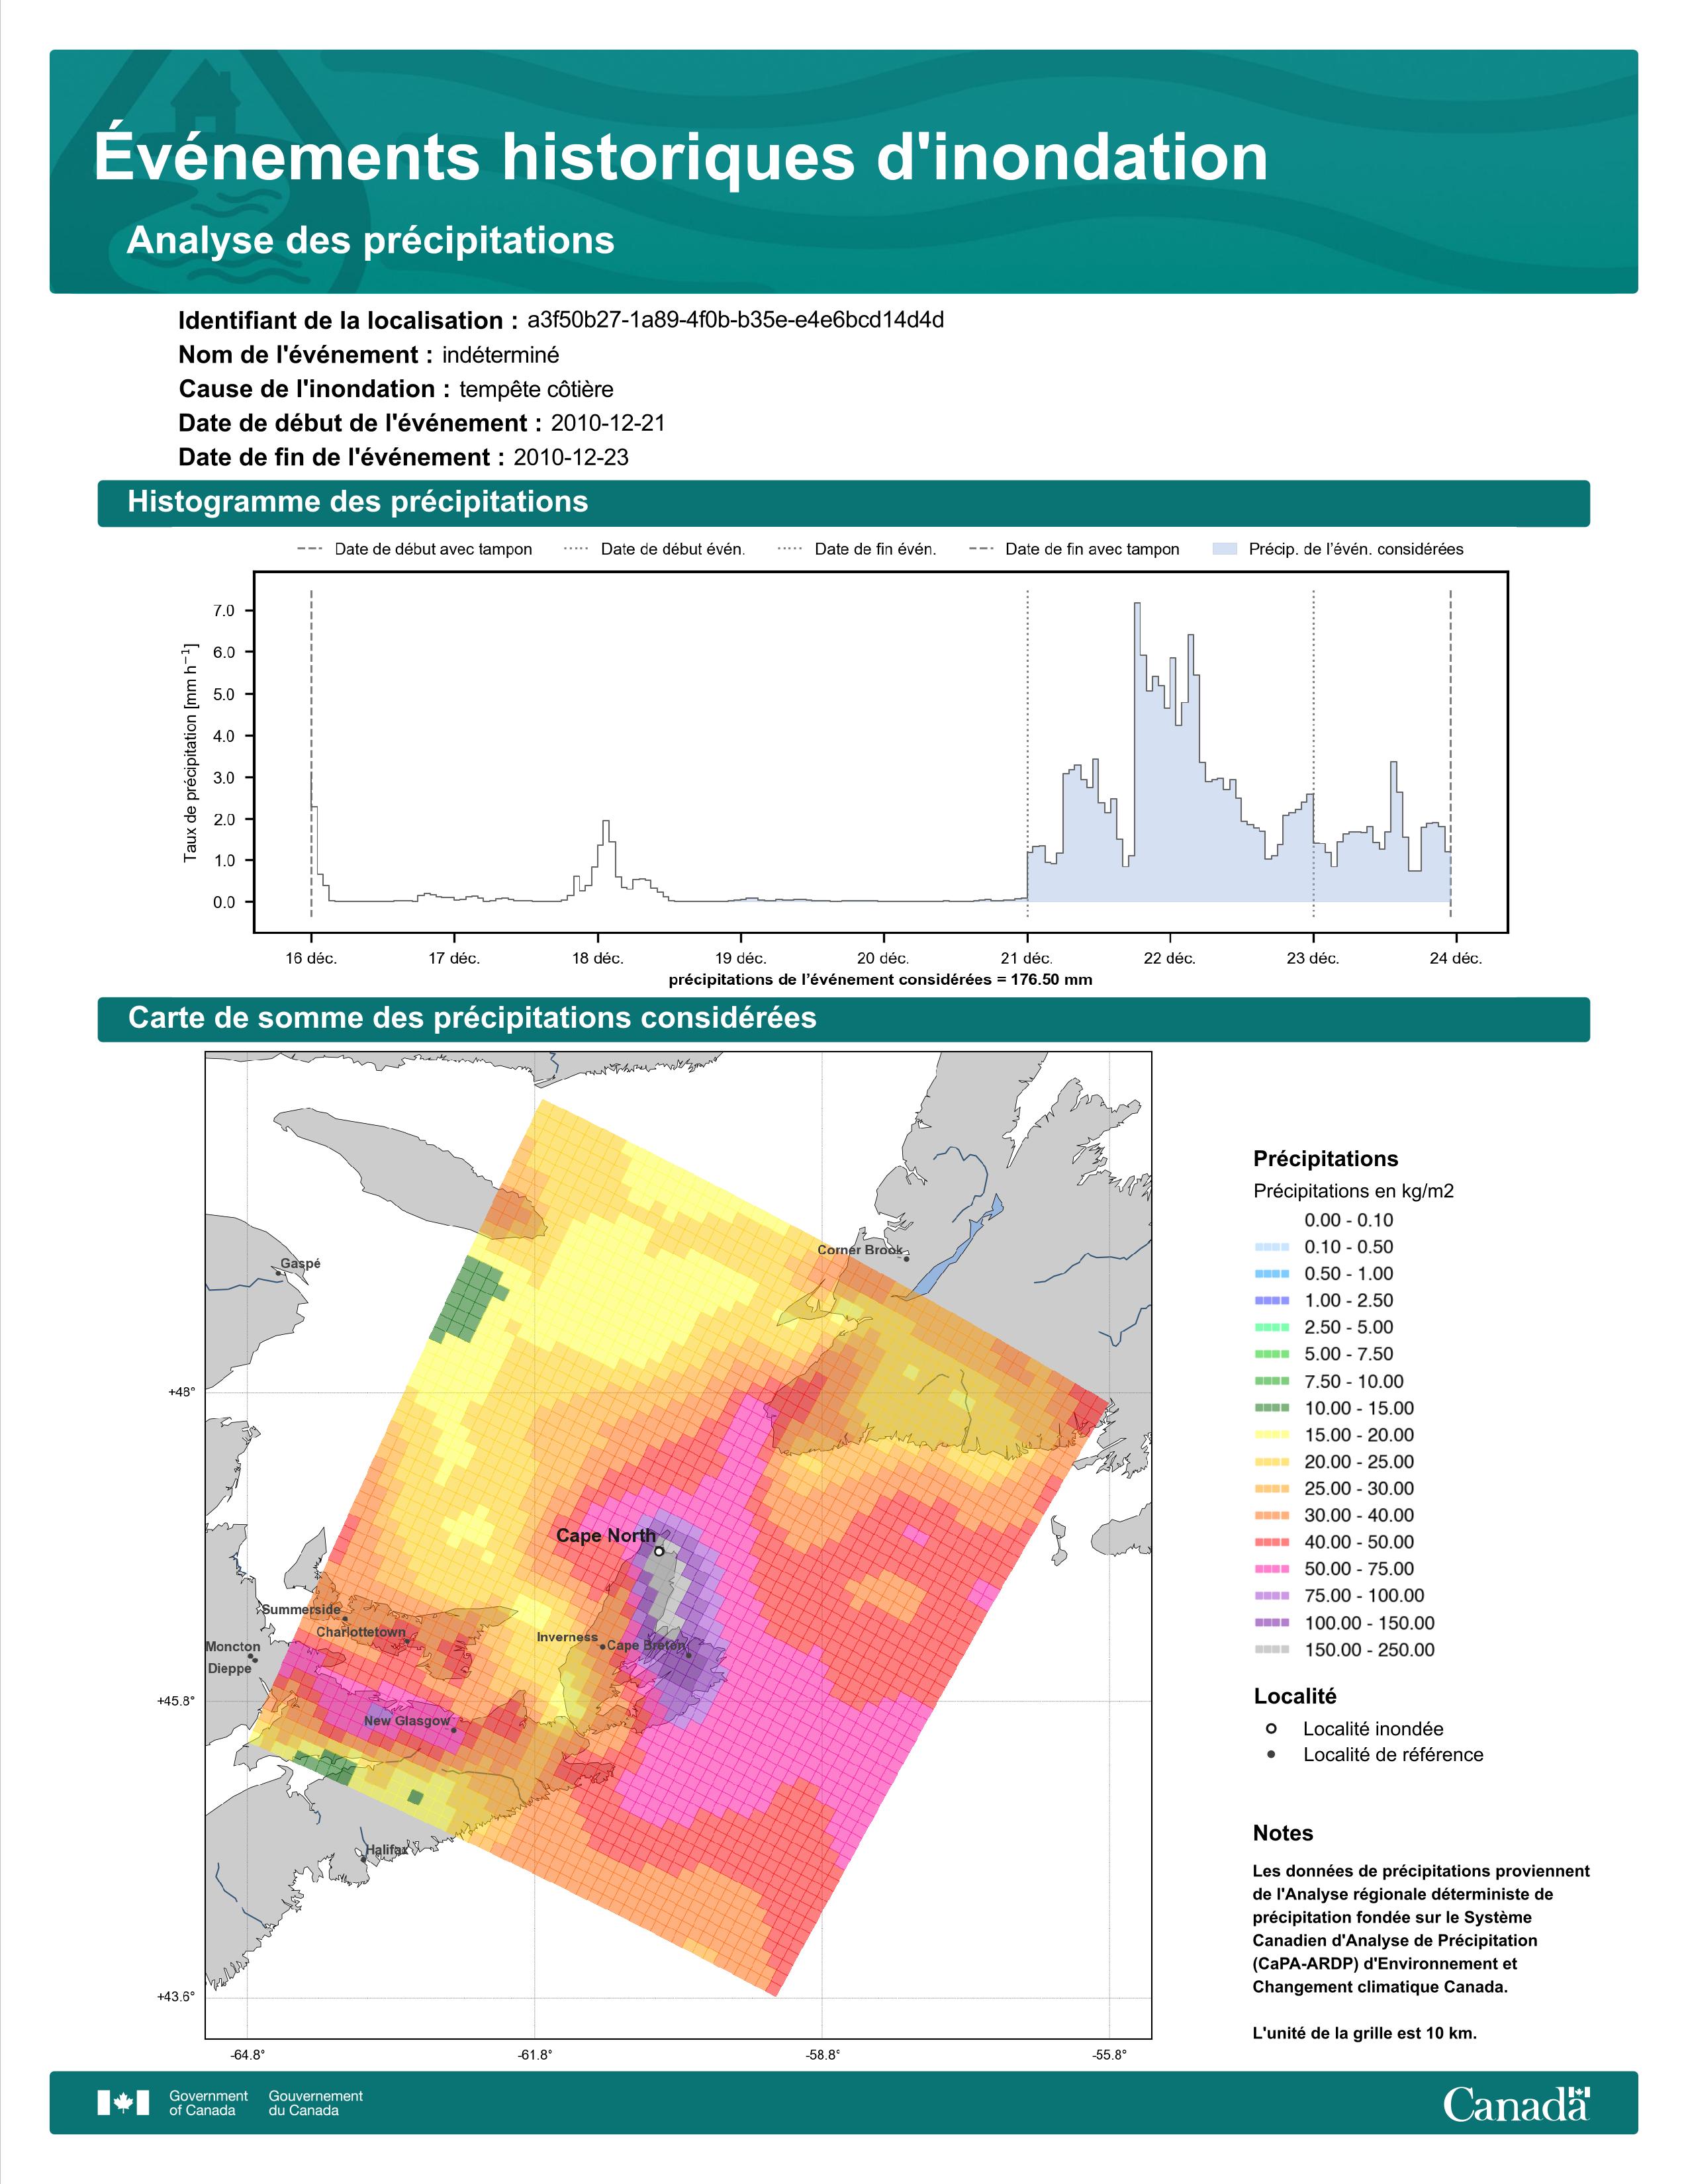Click the histogram peak near 7.0 mm/h
The image size is (1688, 2184).
click(x=1138, y=606)
